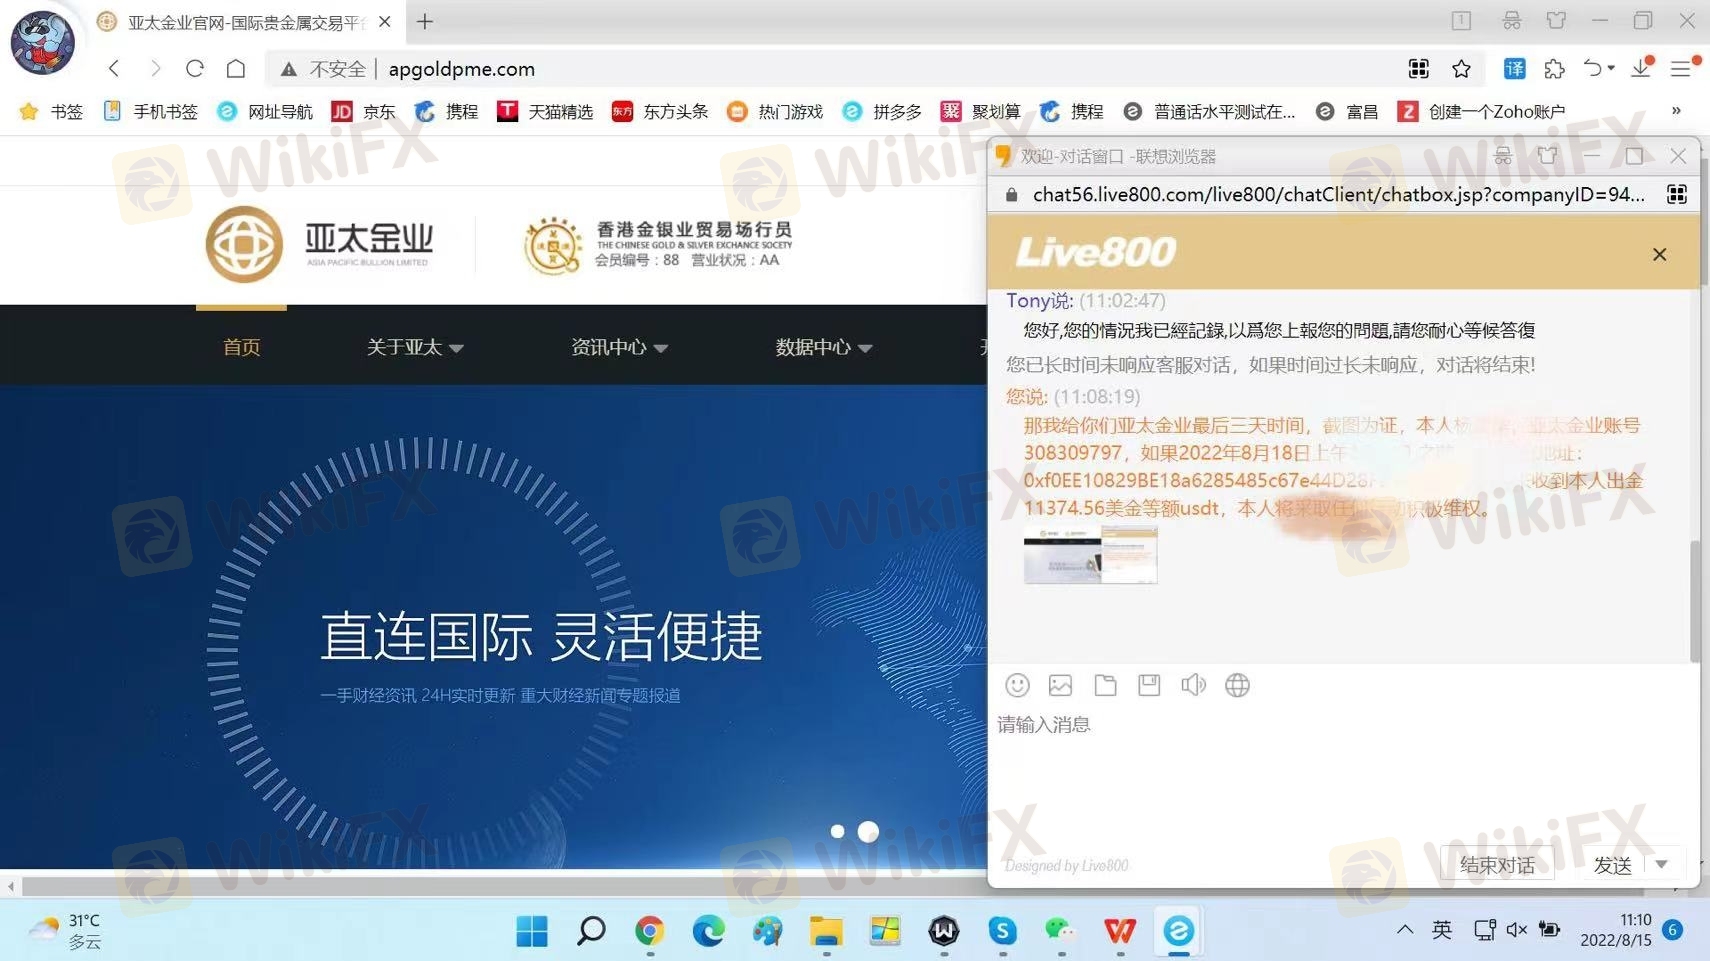1710x961 pixels.
Task: Insert an emoji in the chat
Action: [x=1017, y=685]
